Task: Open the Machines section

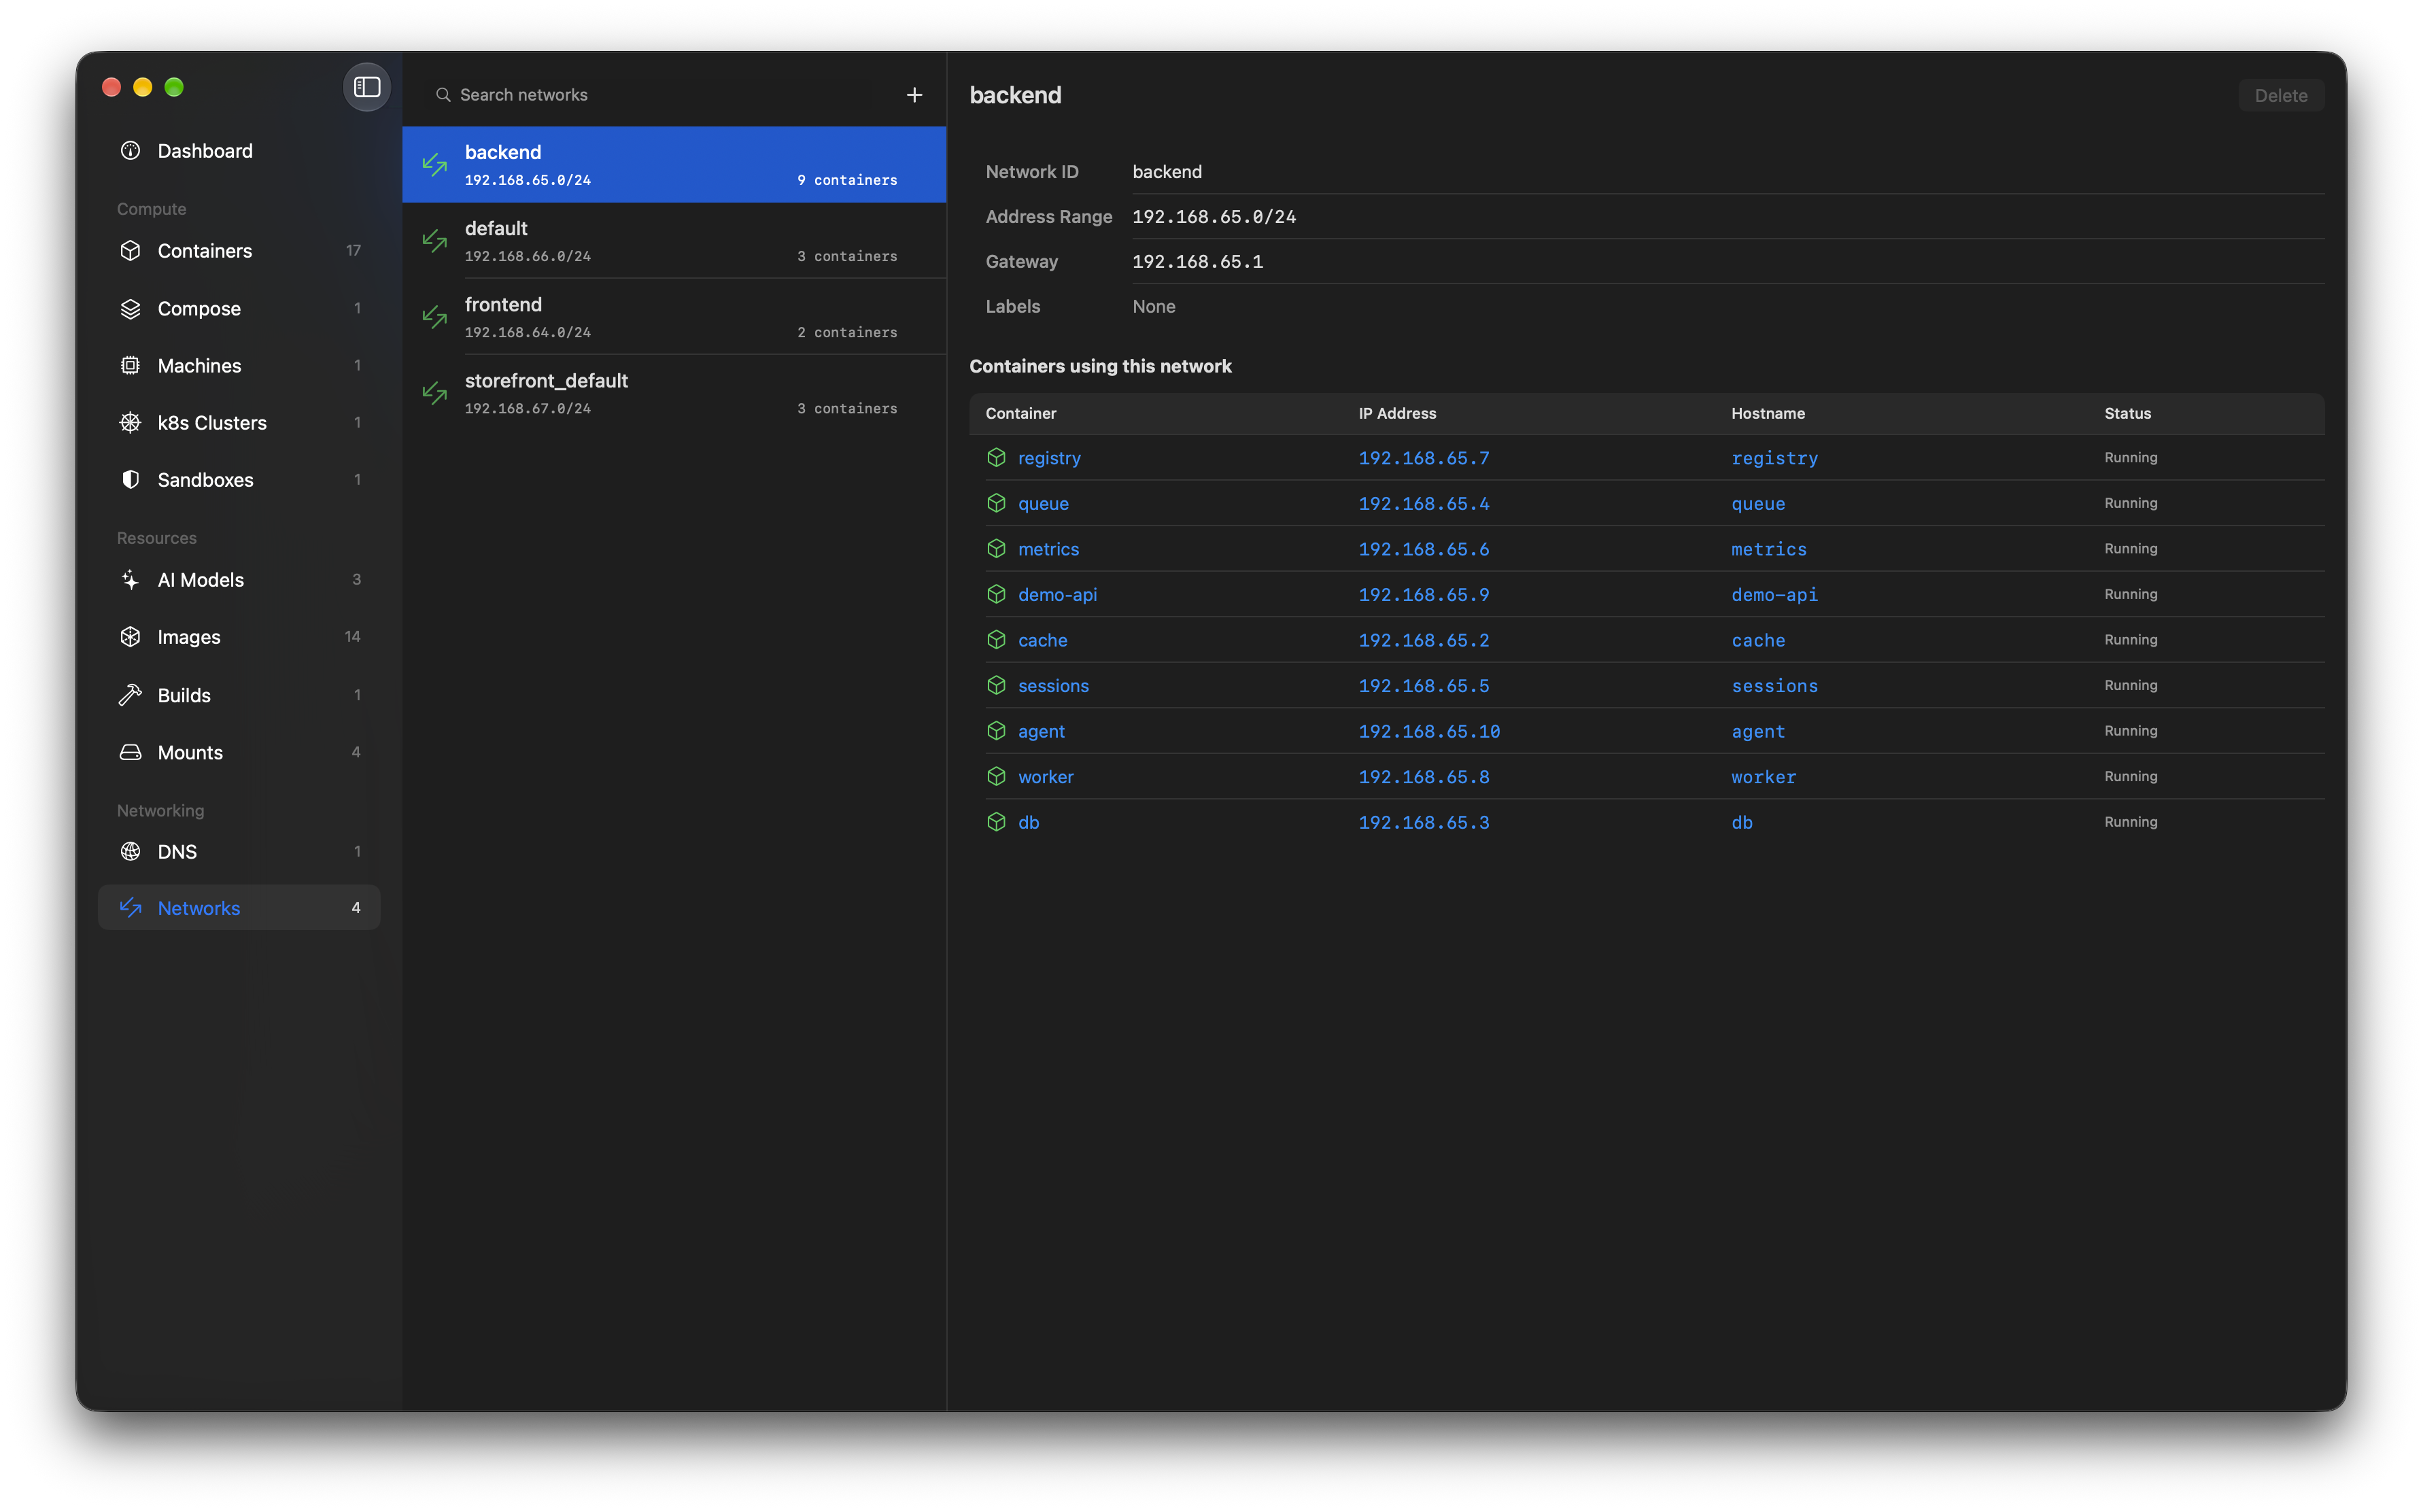Action: point(239,366)
